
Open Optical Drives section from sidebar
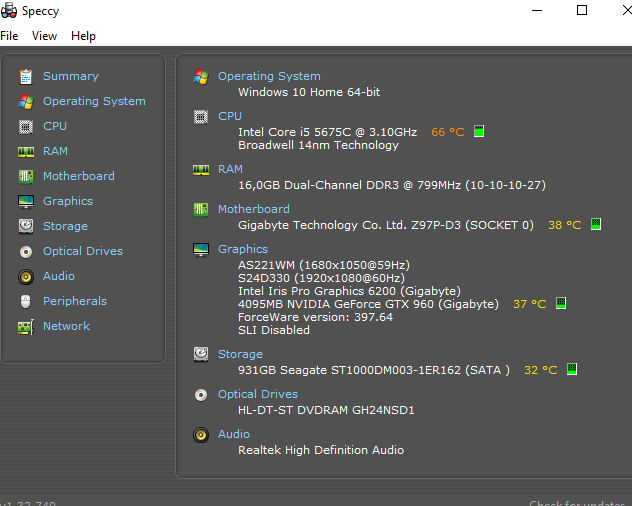pyautogui.click(x=83, y=251)
